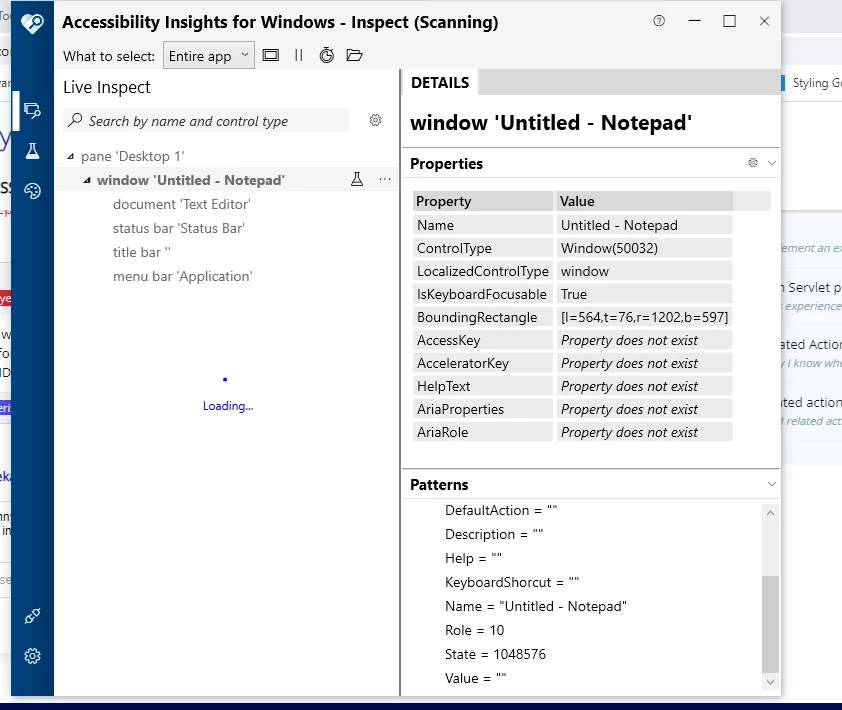Select the 'Window(50032)' ControlType value

(x=644, y=248)
